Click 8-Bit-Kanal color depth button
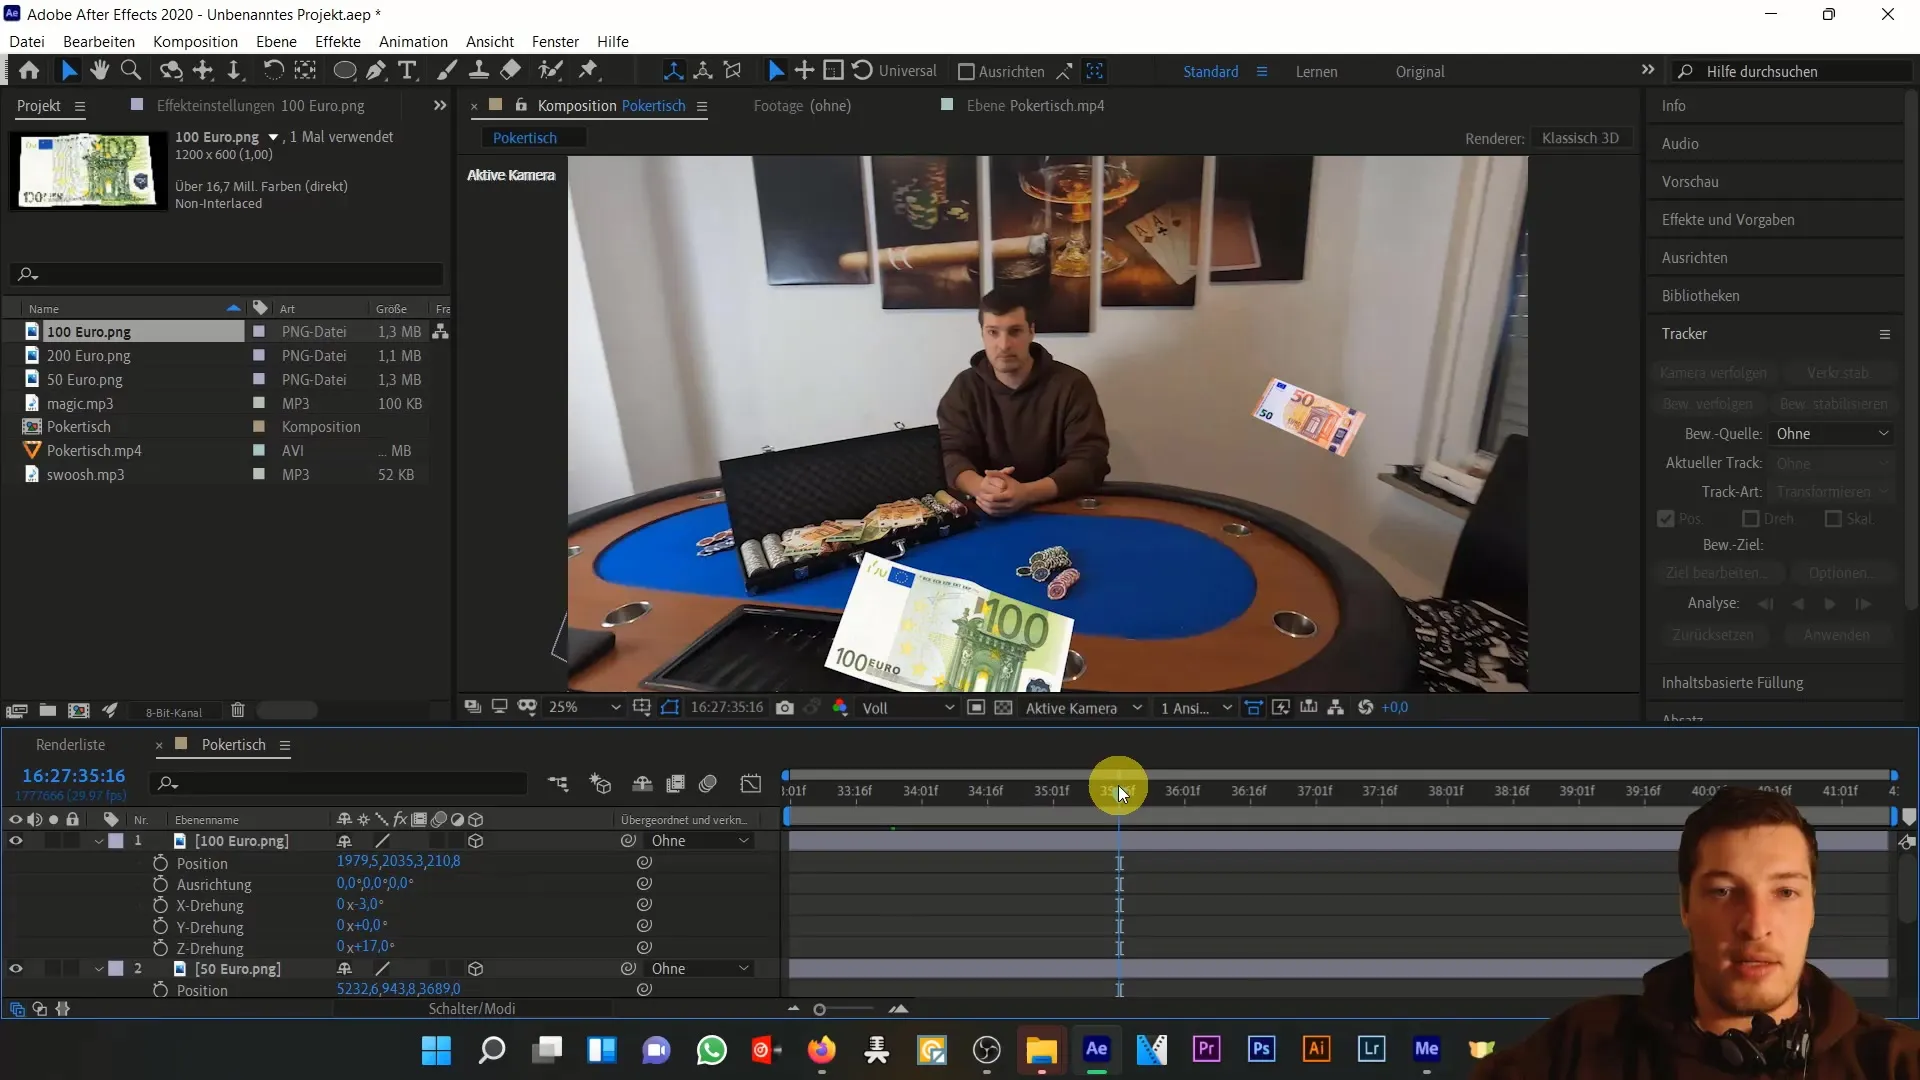The height and width of the screenshot is (1080, 1920). coord(174,712)
